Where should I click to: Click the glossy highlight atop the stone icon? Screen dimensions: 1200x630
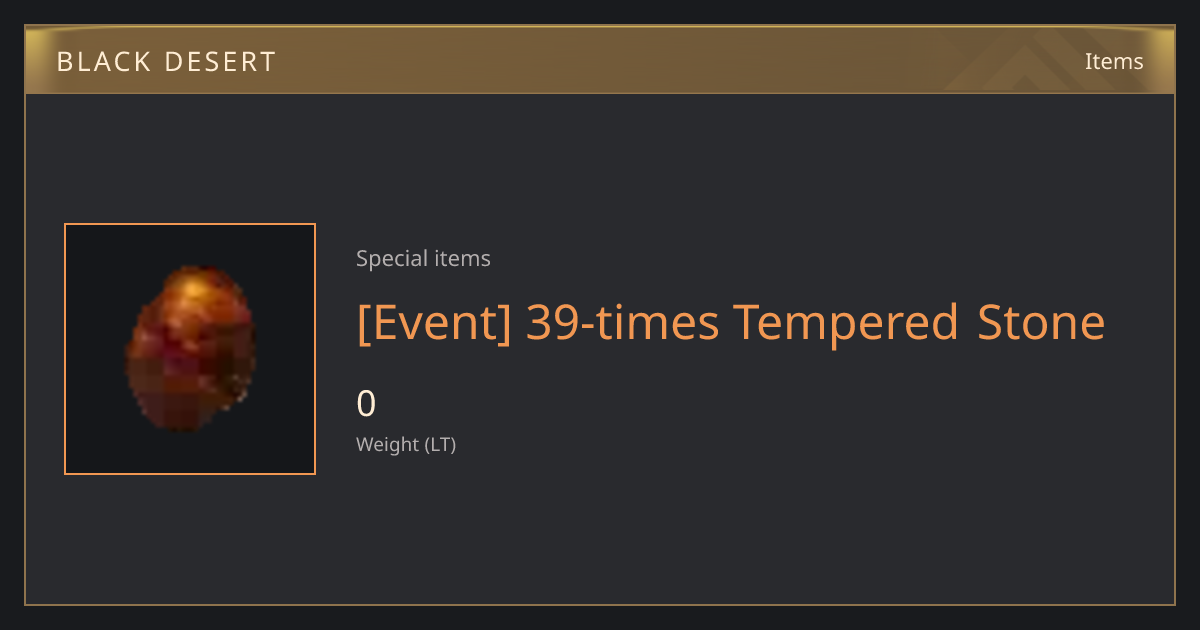[202, 287]
